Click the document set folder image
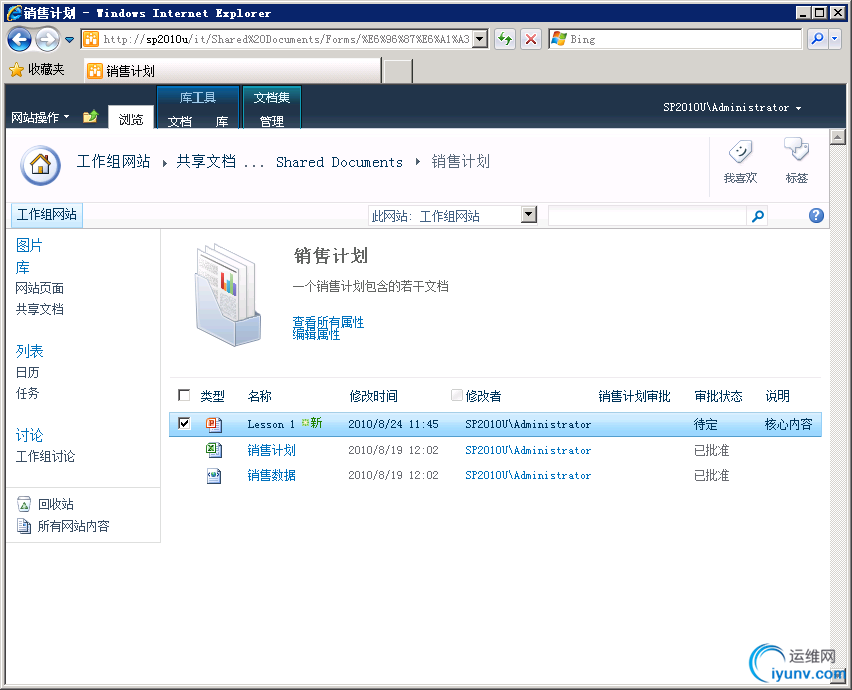 click(x=228, y=295)
